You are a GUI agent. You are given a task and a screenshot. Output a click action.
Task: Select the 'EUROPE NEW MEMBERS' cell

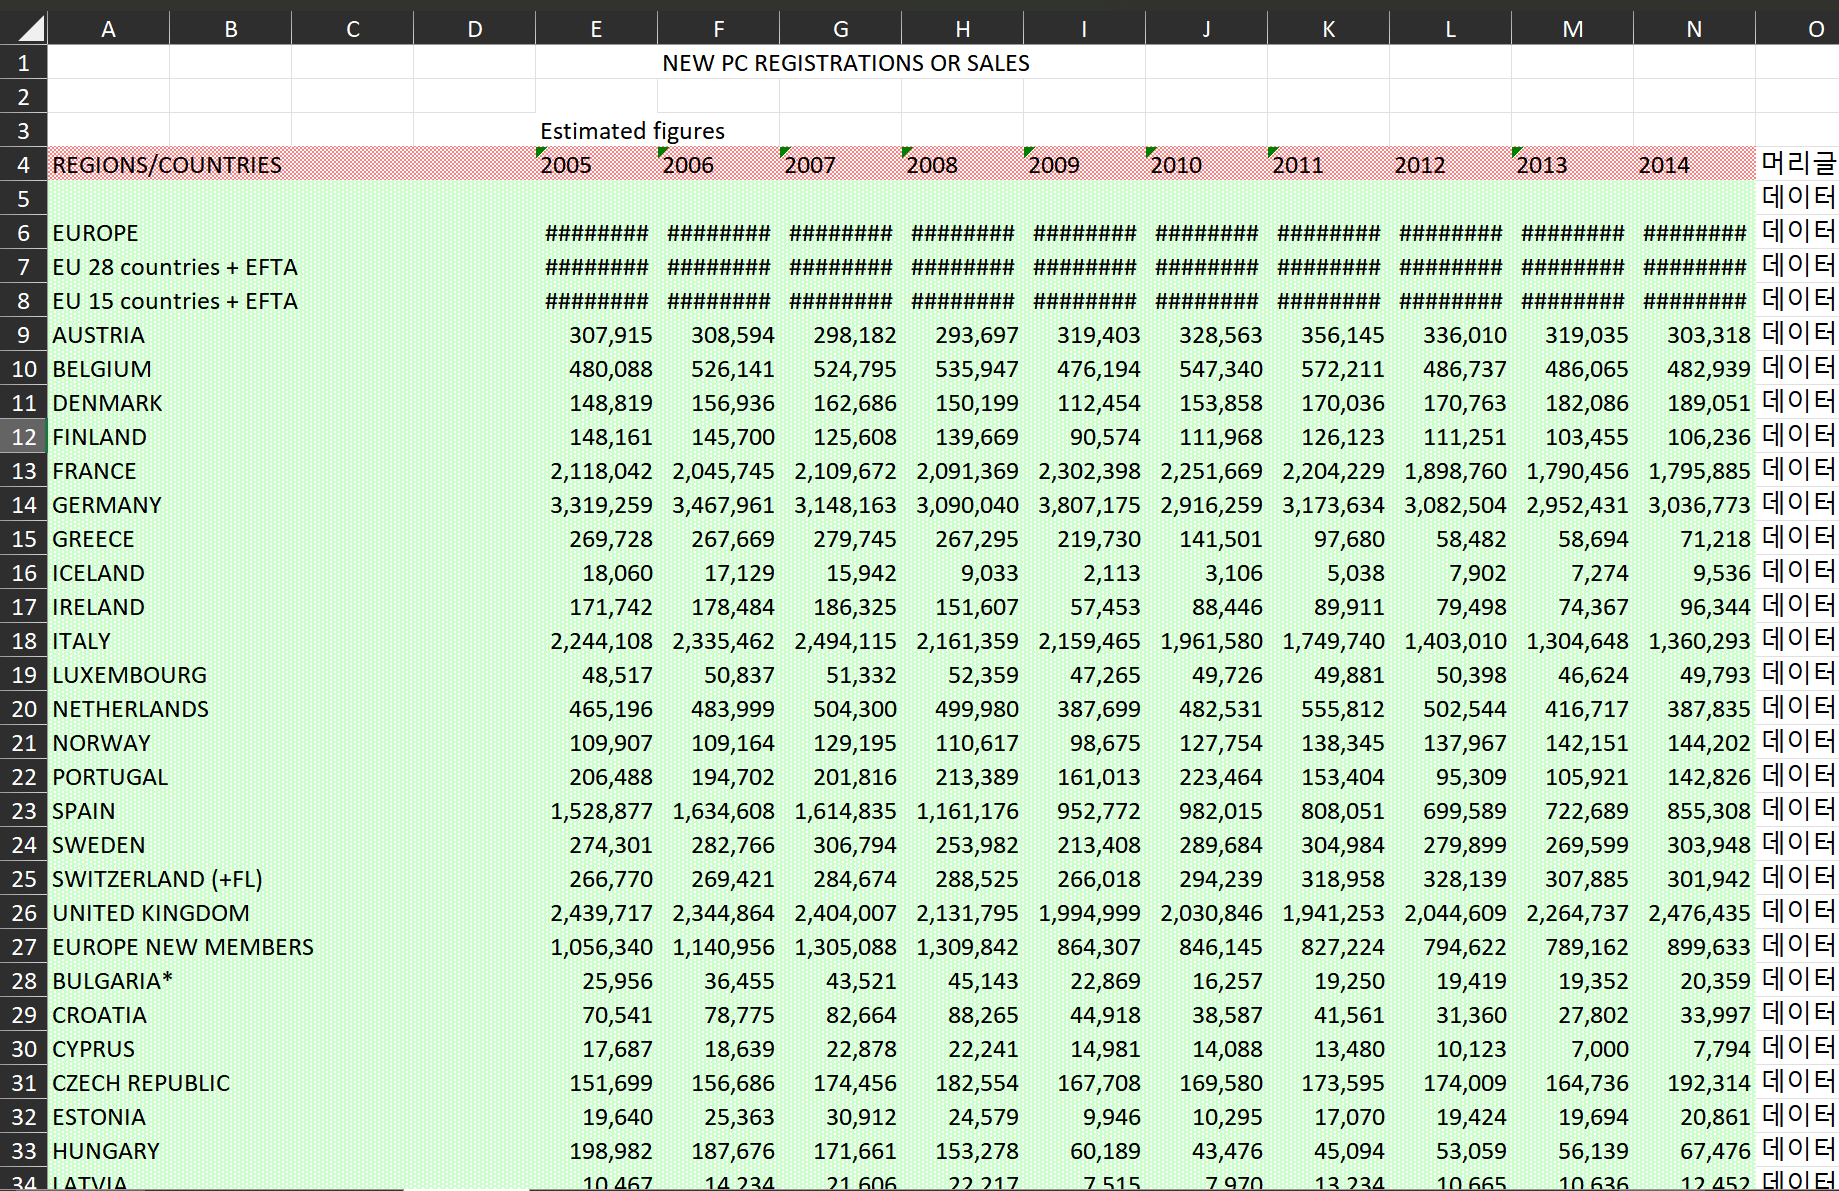pyautogui.click(x=183, y=947)
